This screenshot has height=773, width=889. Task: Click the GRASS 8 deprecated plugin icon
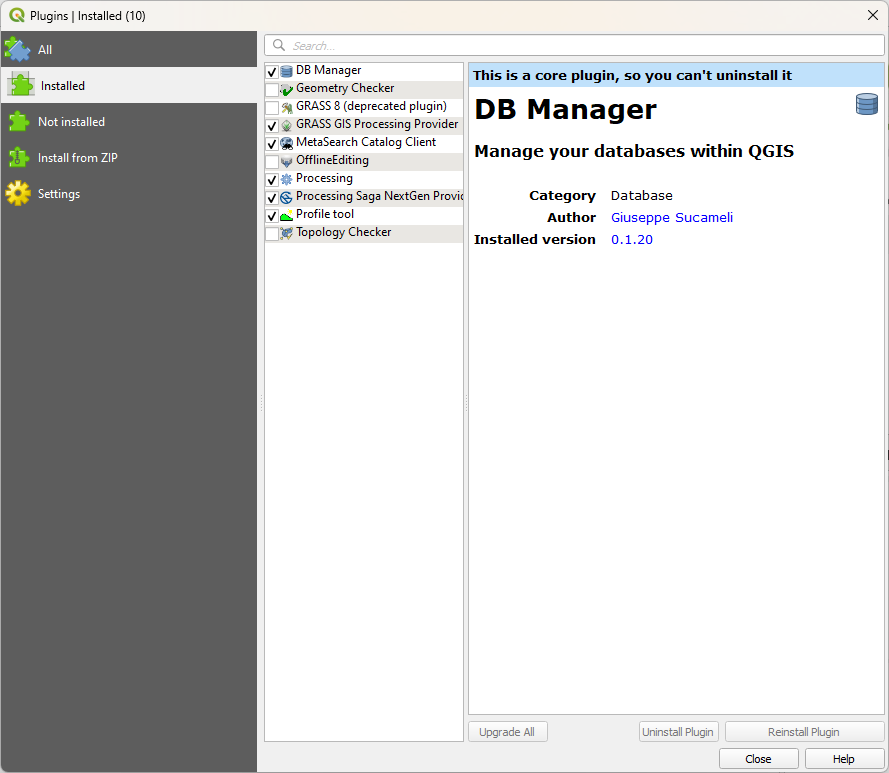point(287,107)
